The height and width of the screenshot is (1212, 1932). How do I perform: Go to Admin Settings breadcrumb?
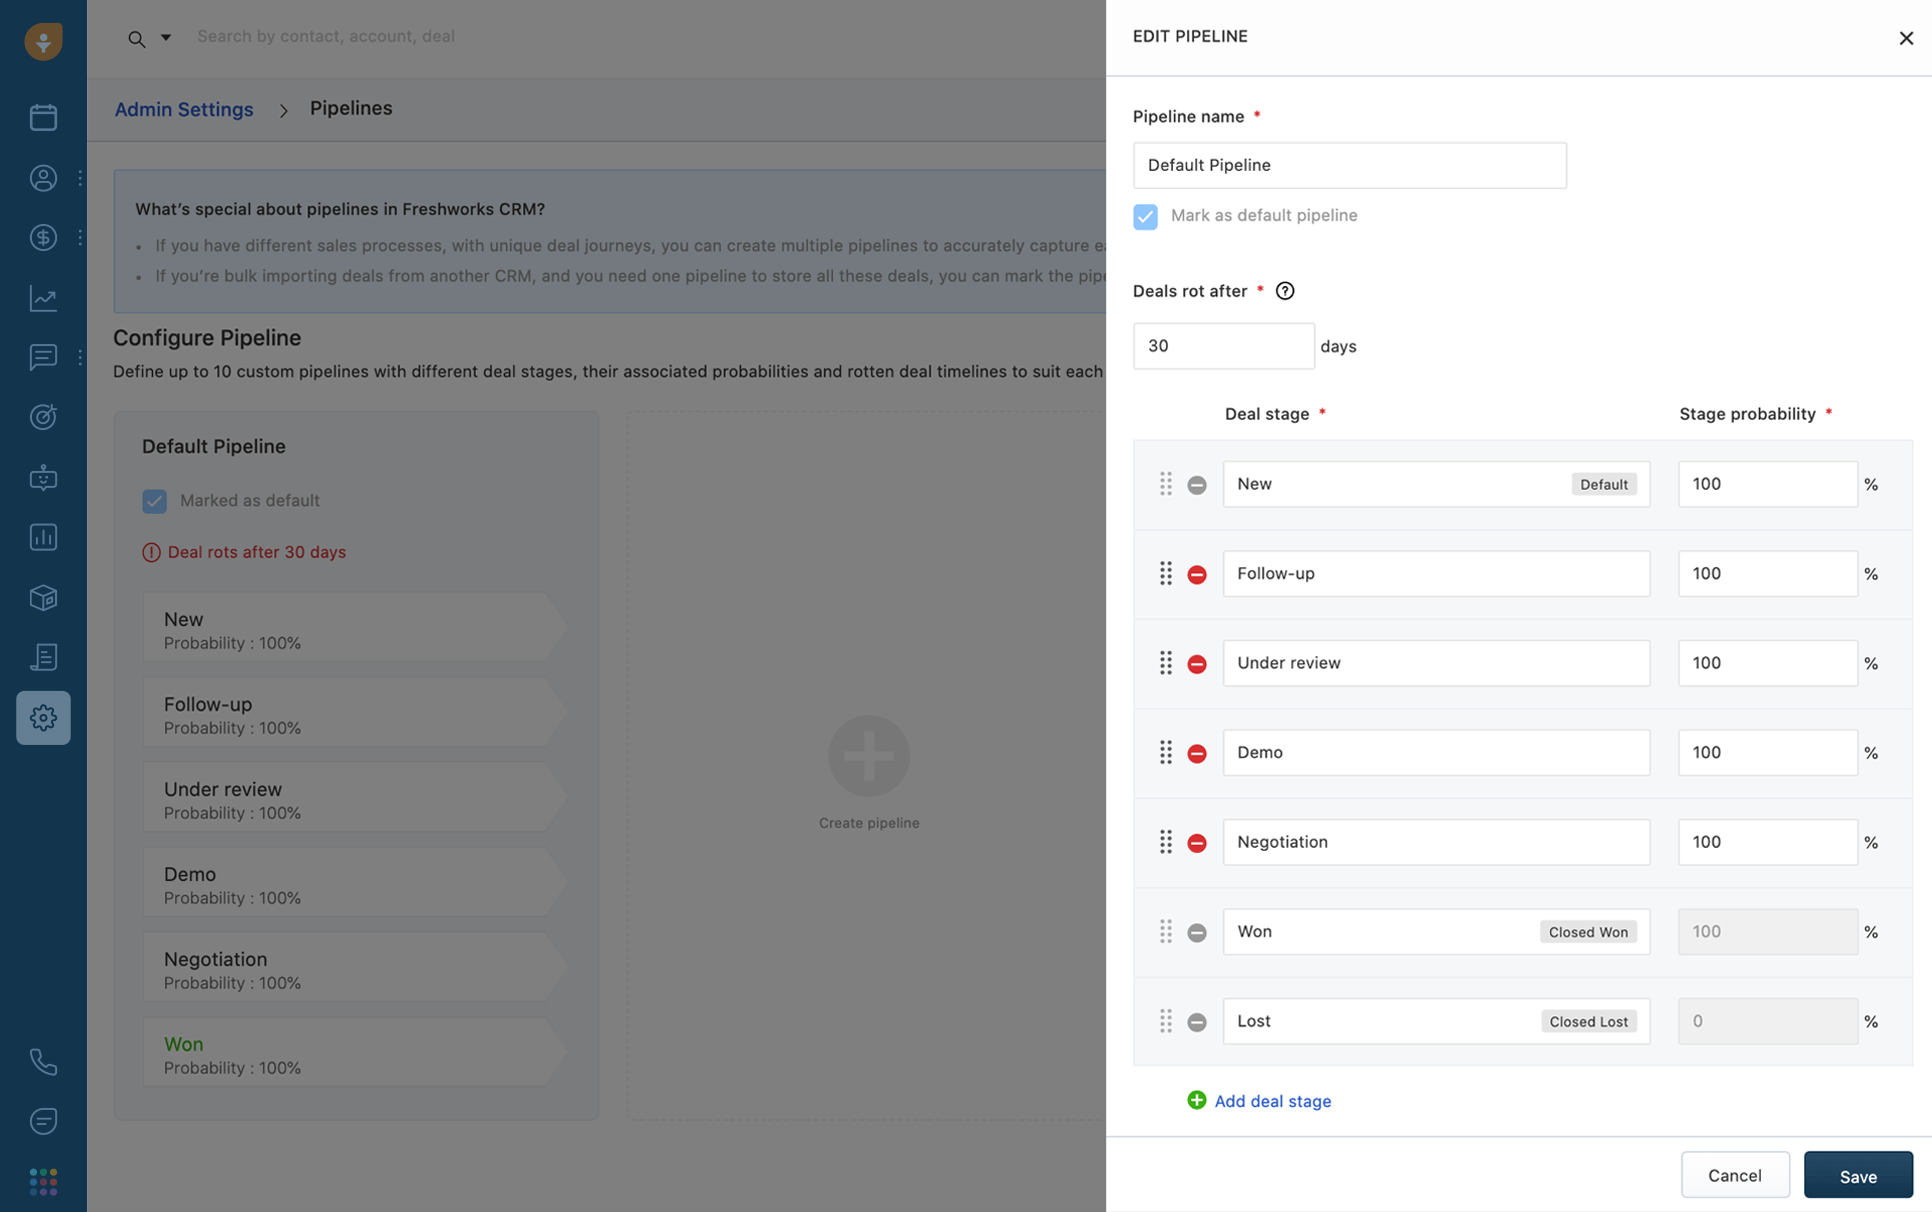pos(184,109)
